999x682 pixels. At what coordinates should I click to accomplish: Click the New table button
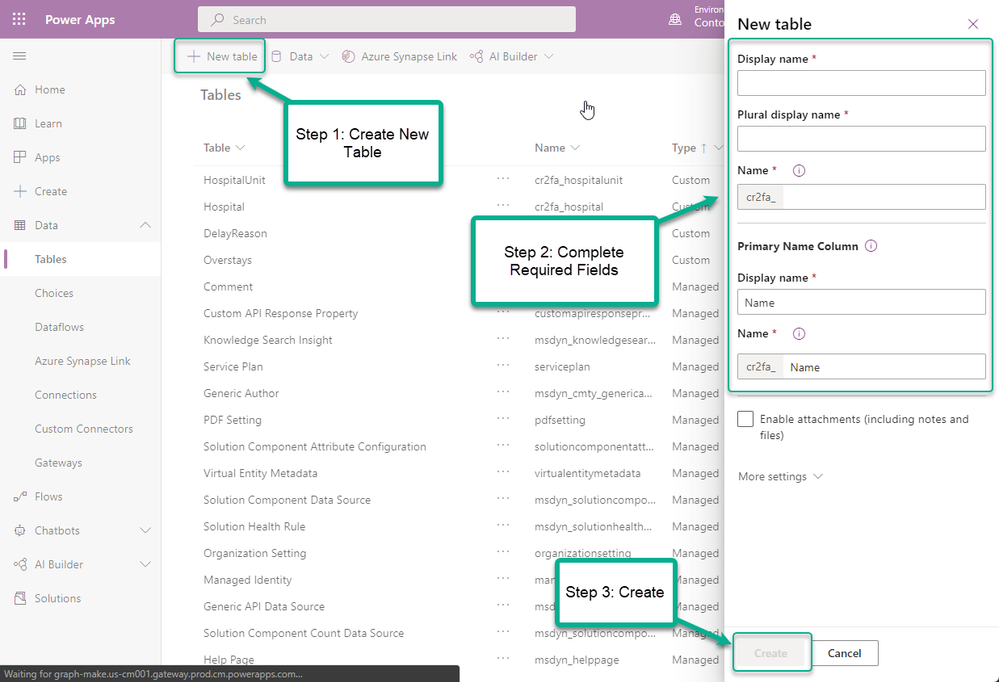point(222,56)
